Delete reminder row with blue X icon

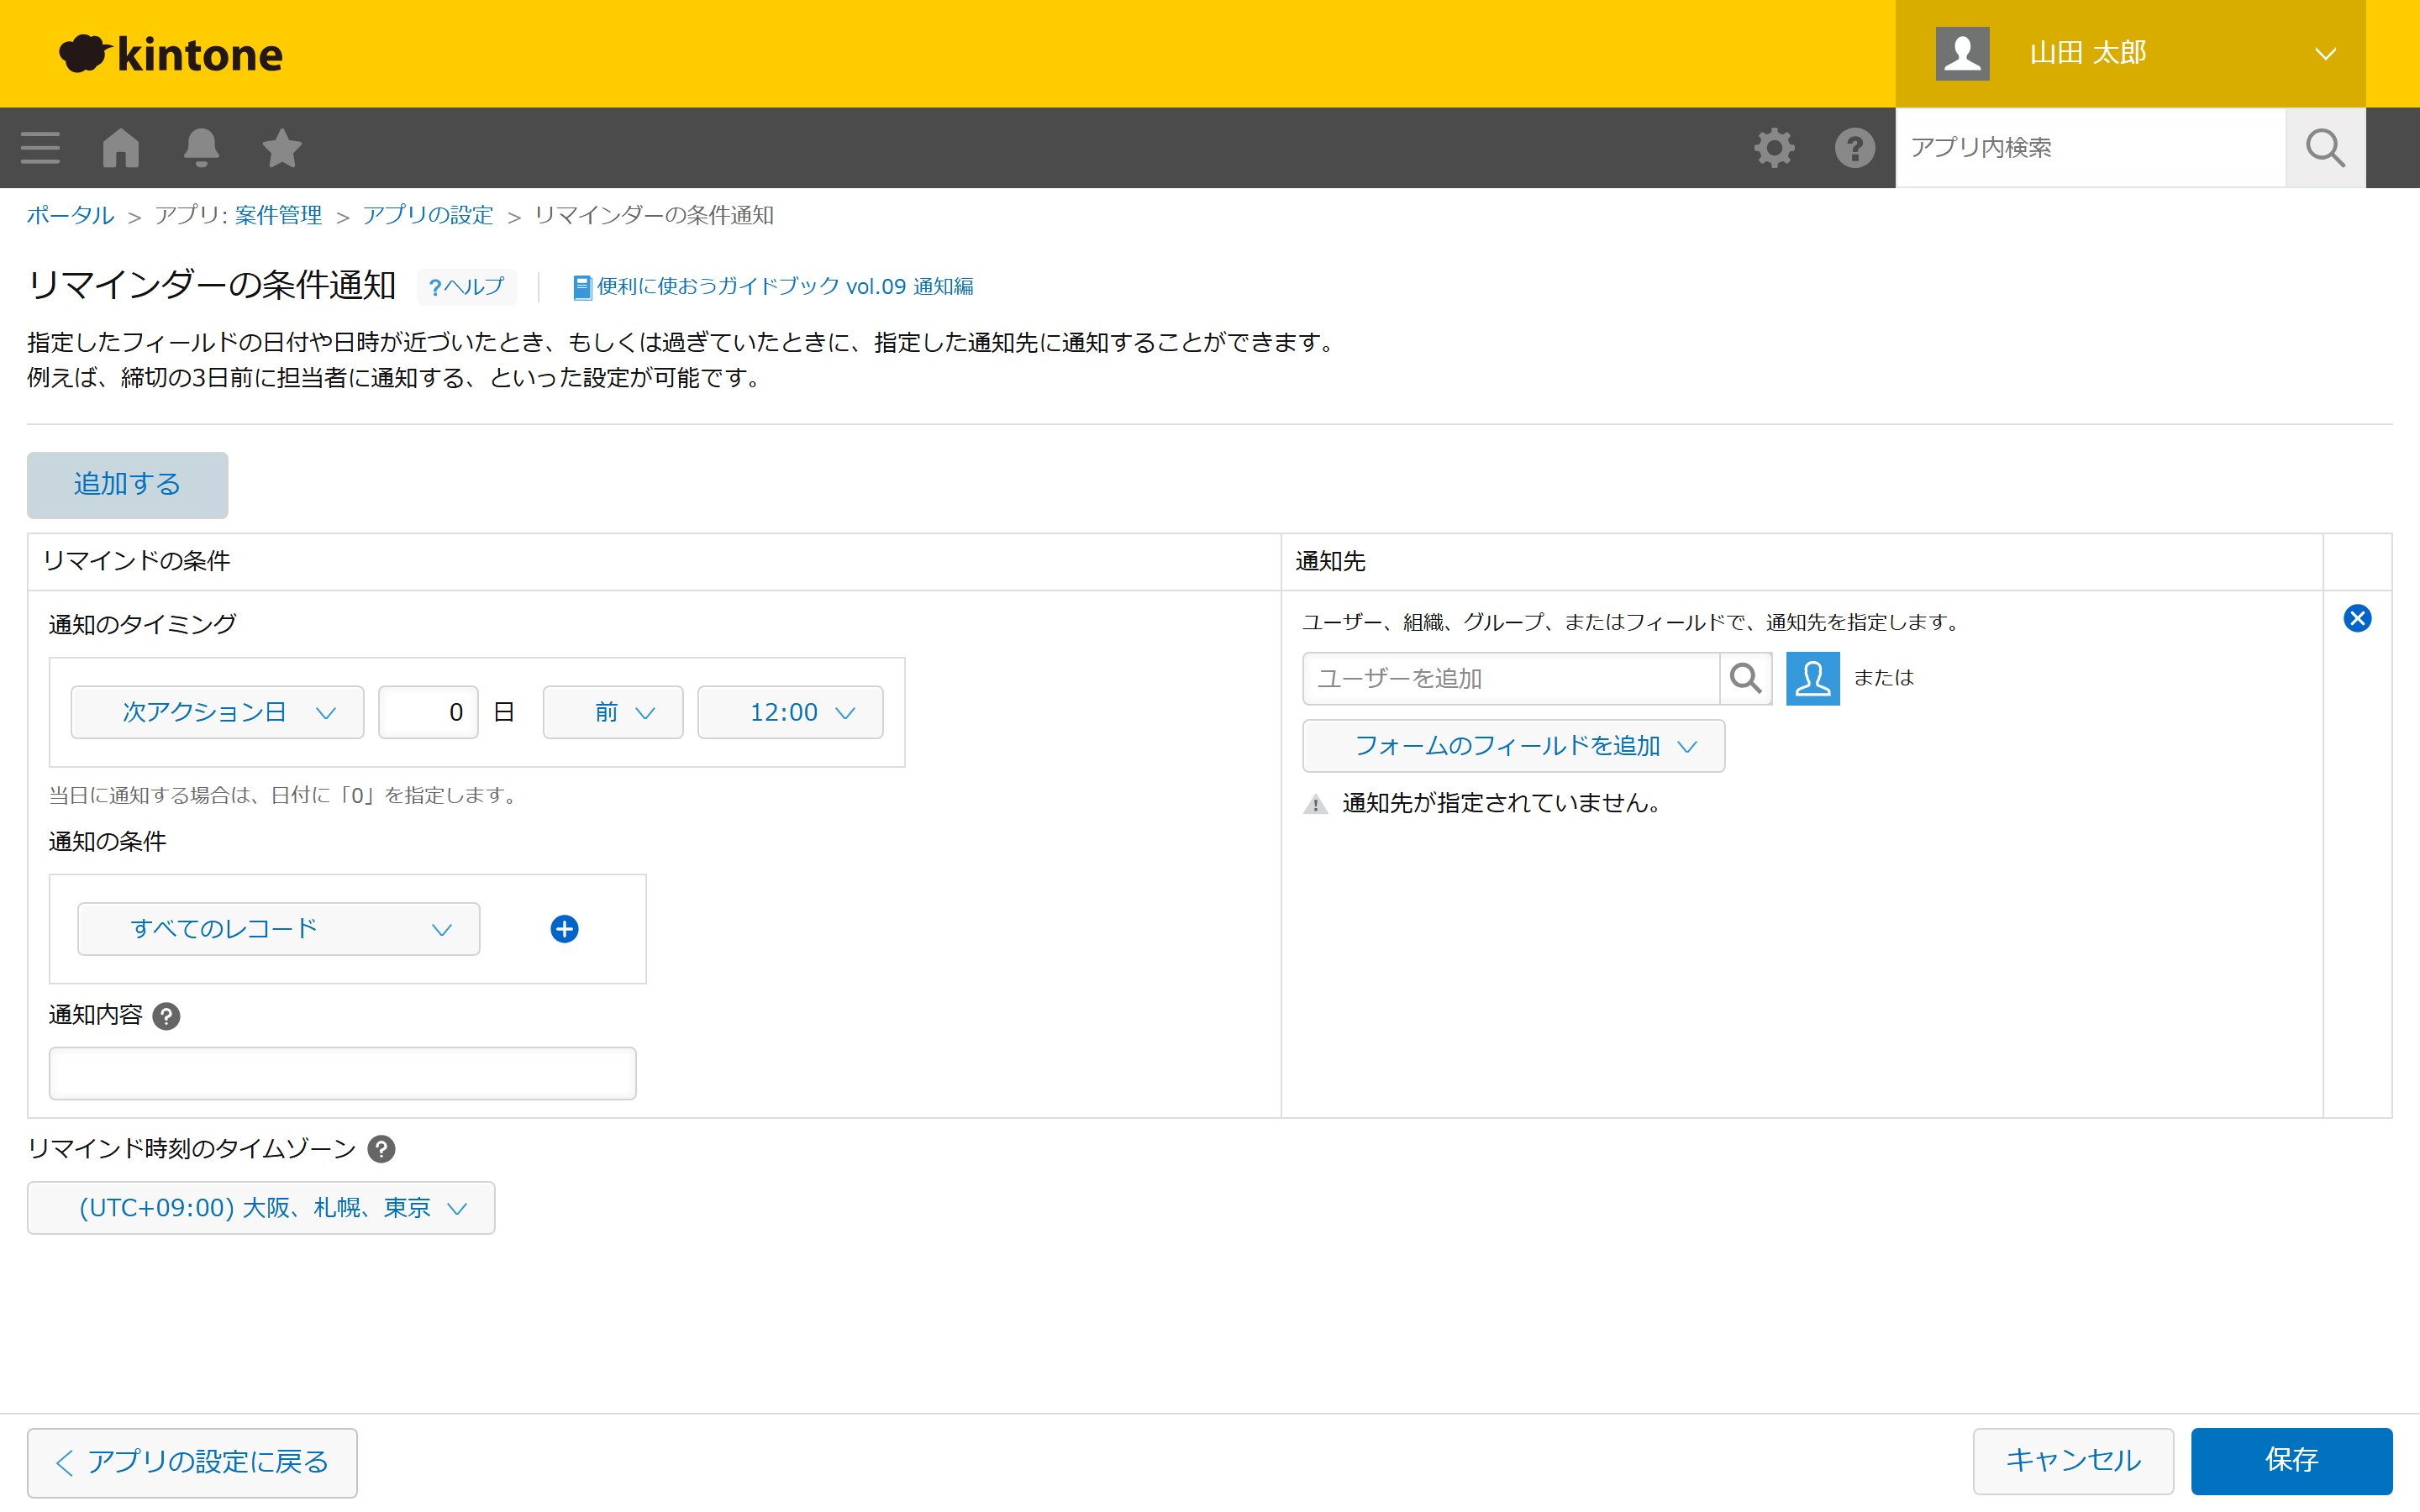pyautogui.click(x=2357, y=618)
